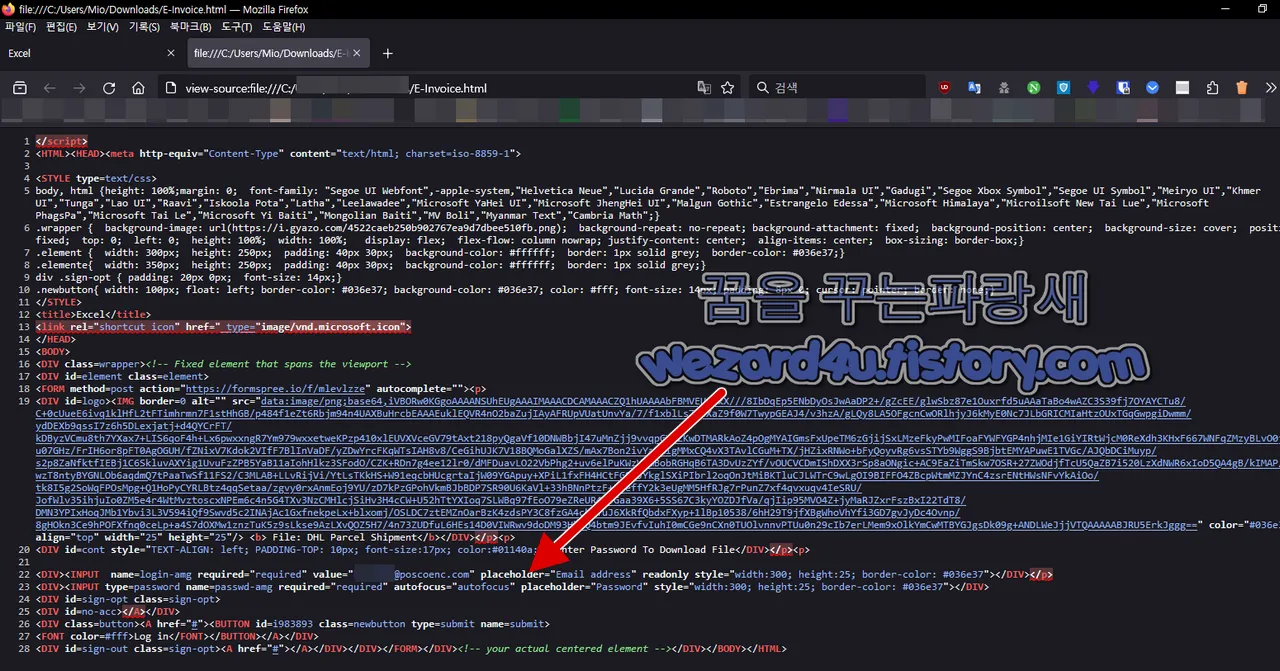
Task: Open the 도구(T) menu
Action: [237, 27]
